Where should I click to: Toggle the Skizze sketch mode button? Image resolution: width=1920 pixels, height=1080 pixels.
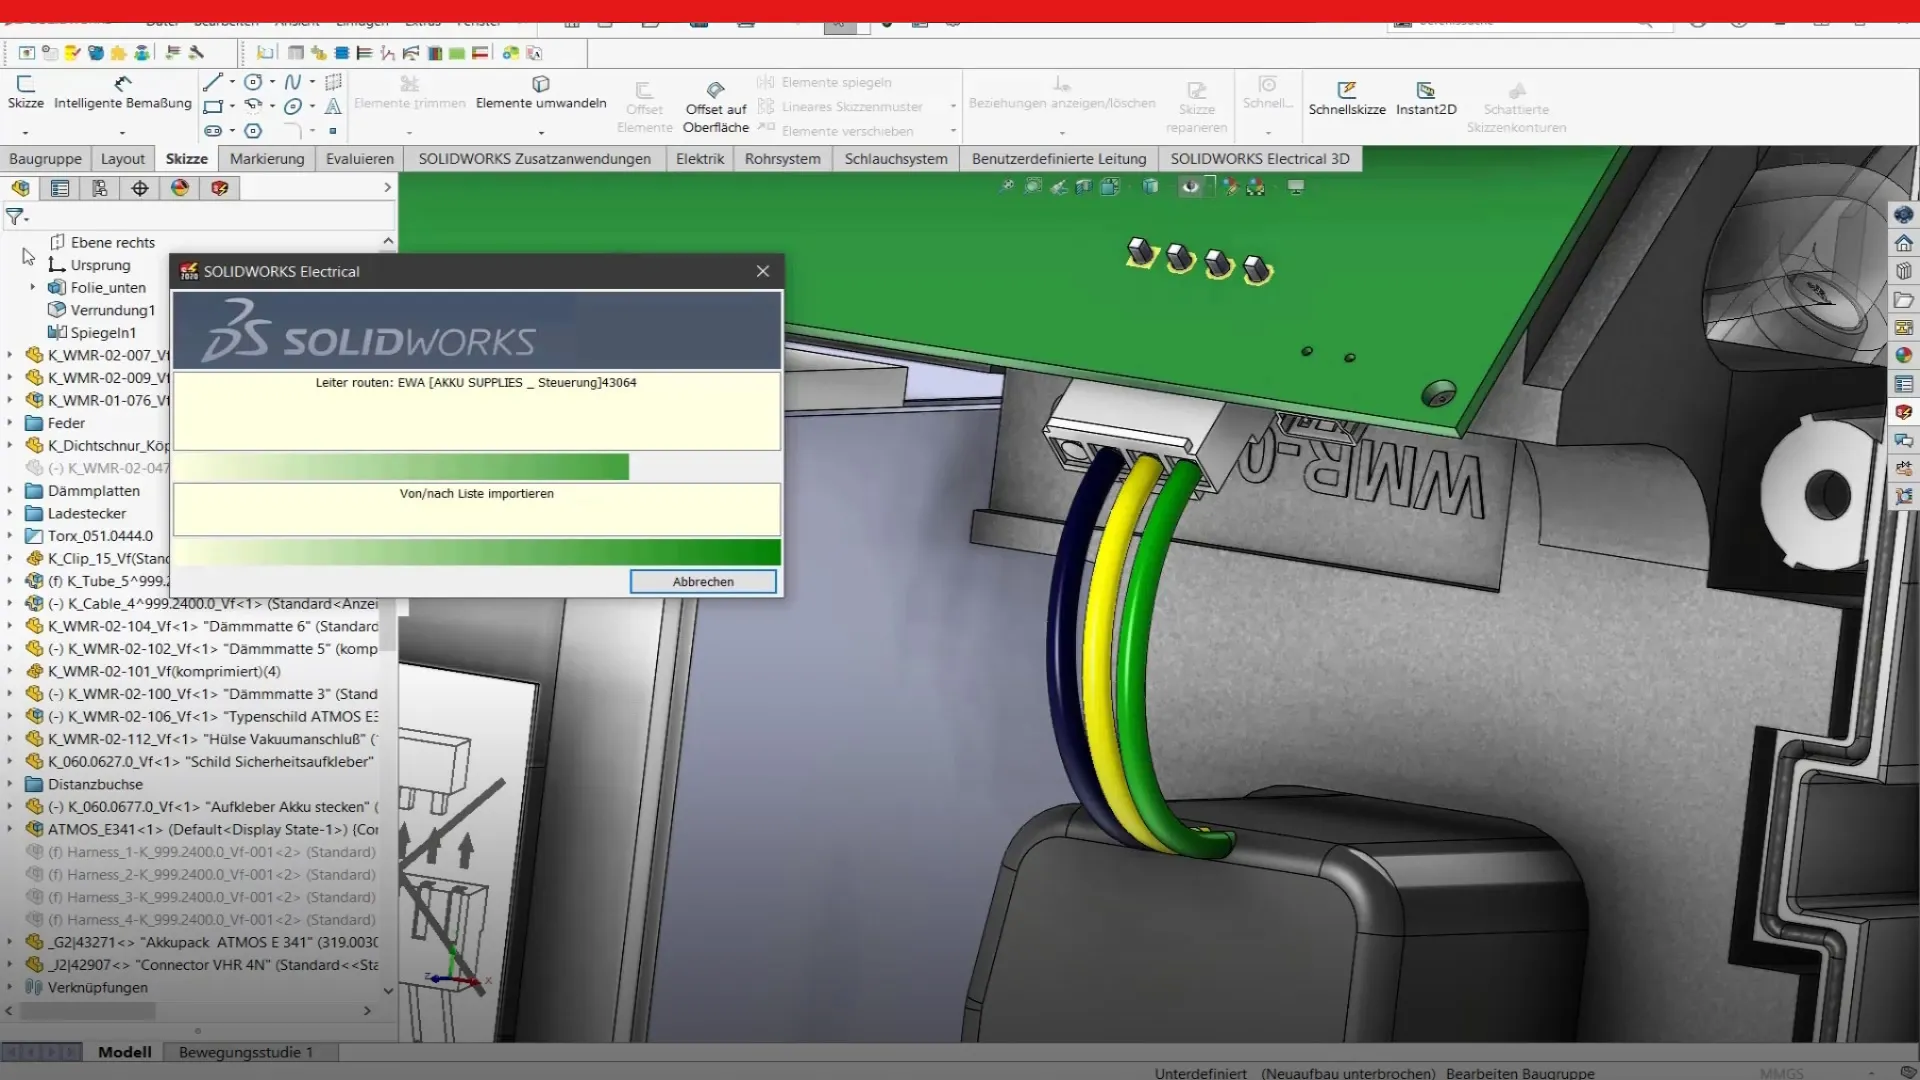click(25, 85)
